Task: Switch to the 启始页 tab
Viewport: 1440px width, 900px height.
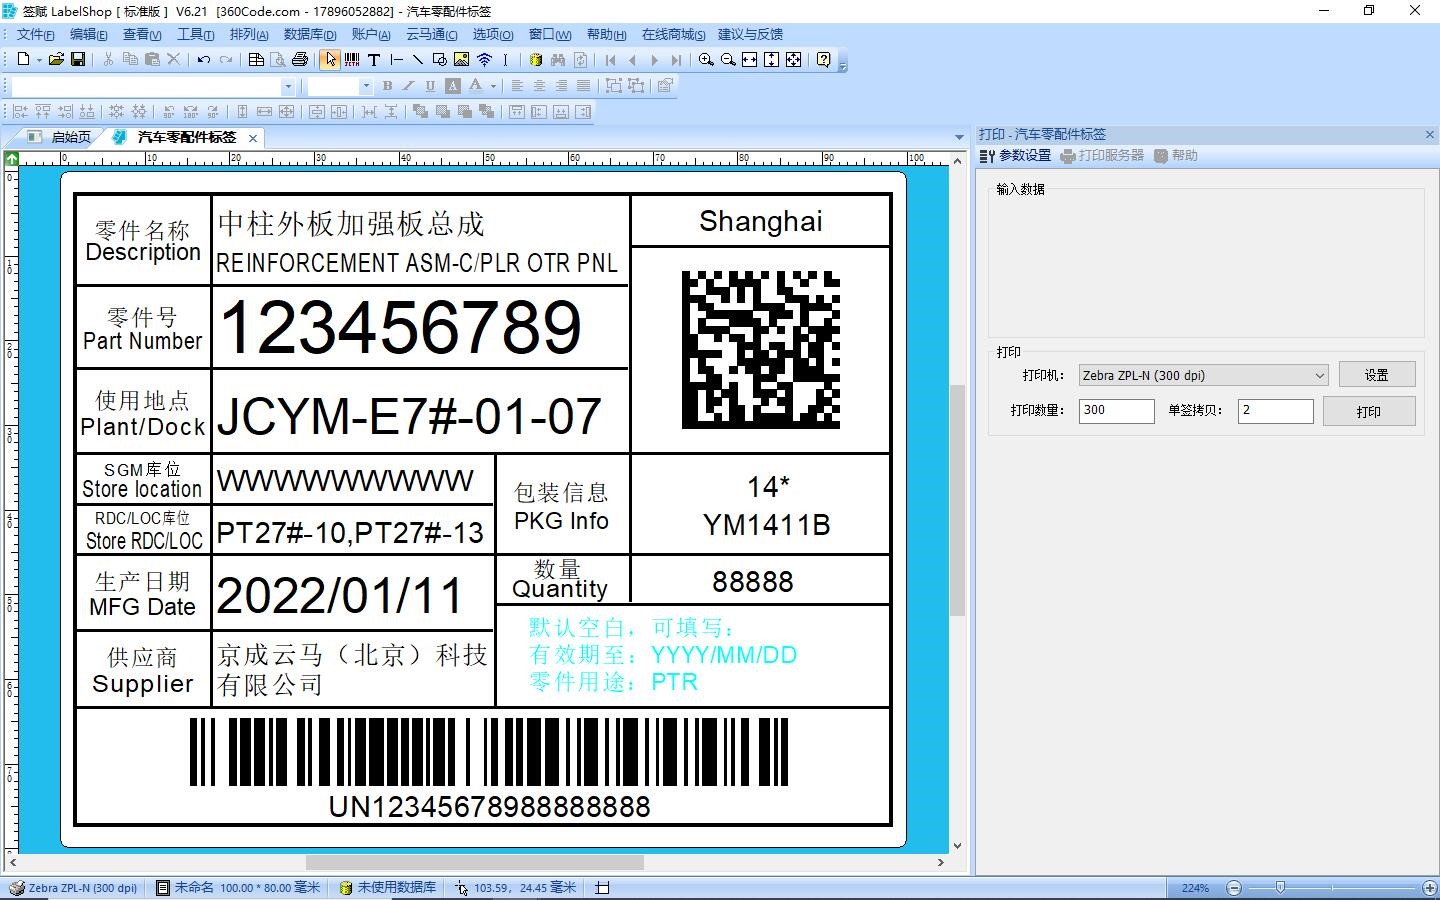Action: (x=66, y=137)
